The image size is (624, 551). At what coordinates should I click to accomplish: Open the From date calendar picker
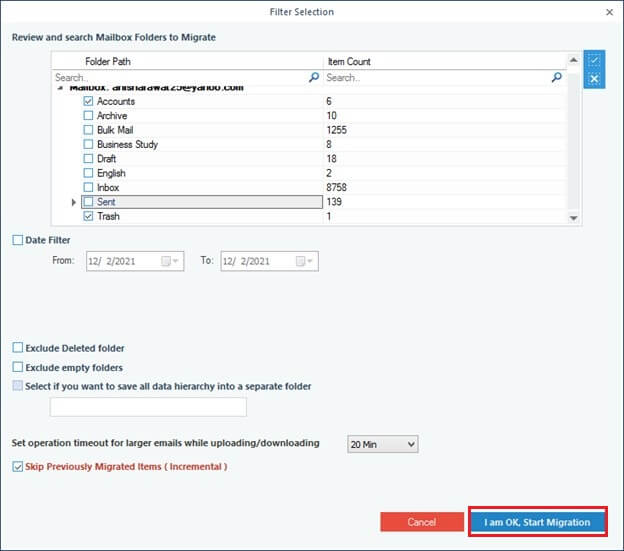coord(171,261)
